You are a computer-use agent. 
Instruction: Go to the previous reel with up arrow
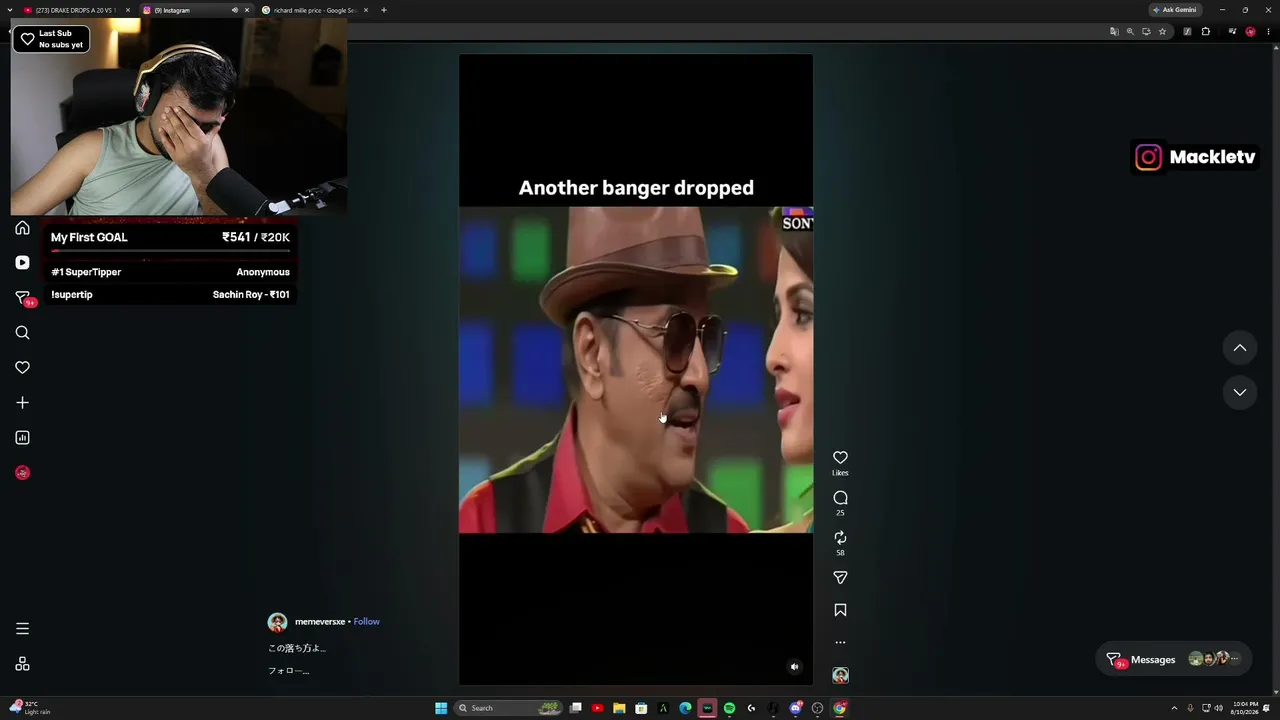pos(1239,348)
